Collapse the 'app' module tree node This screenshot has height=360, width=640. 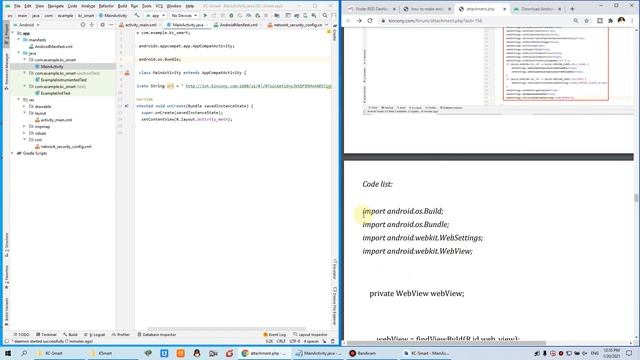pyautogui.click(x=13, y=33)
